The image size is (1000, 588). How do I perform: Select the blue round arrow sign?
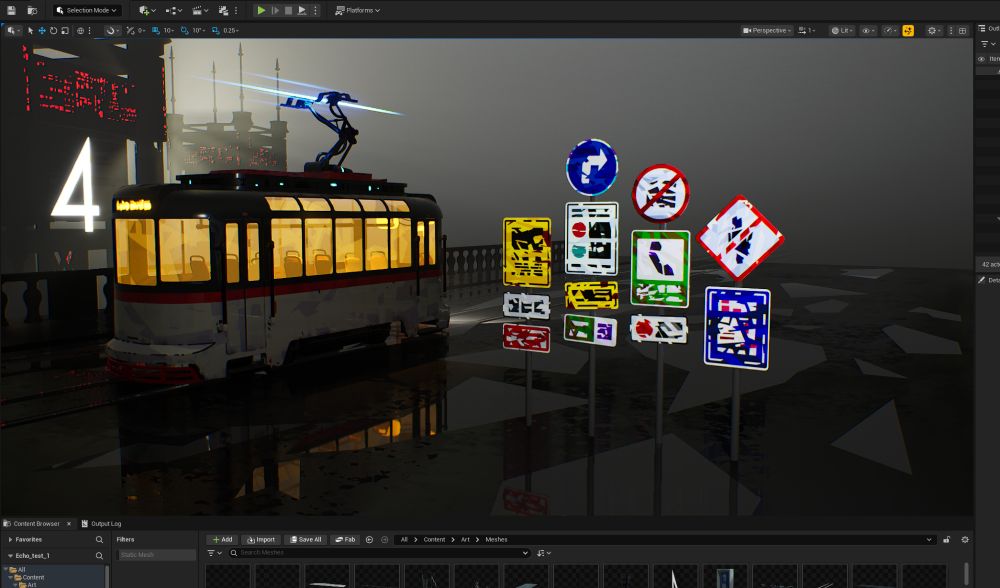pos(592,167)
